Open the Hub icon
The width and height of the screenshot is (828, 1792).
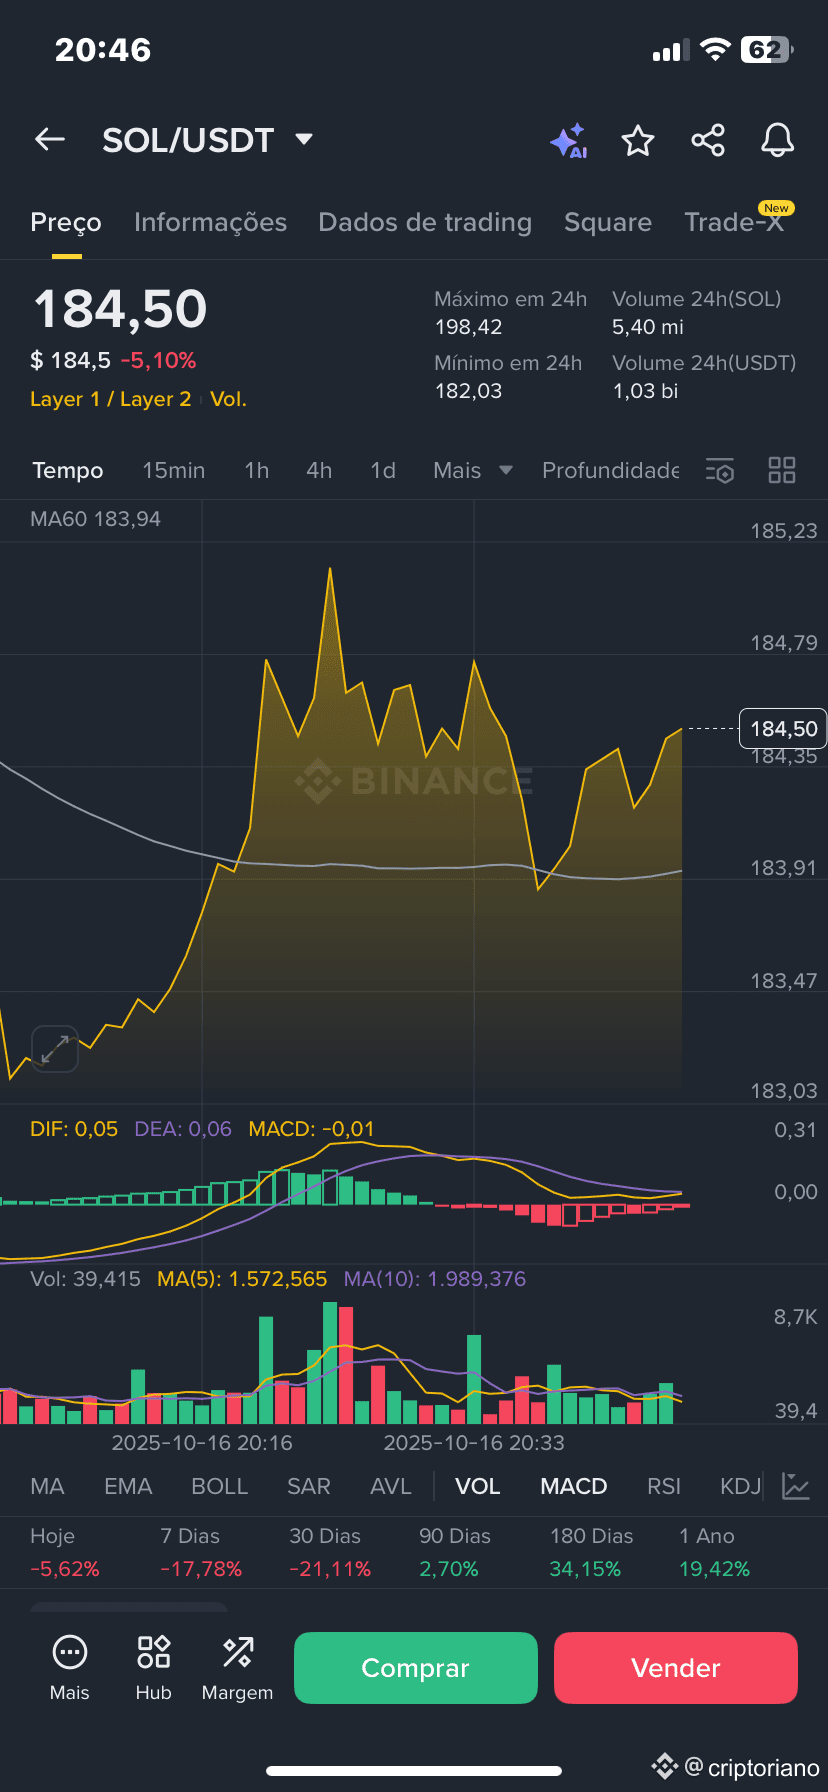[x=154, y=1652]
